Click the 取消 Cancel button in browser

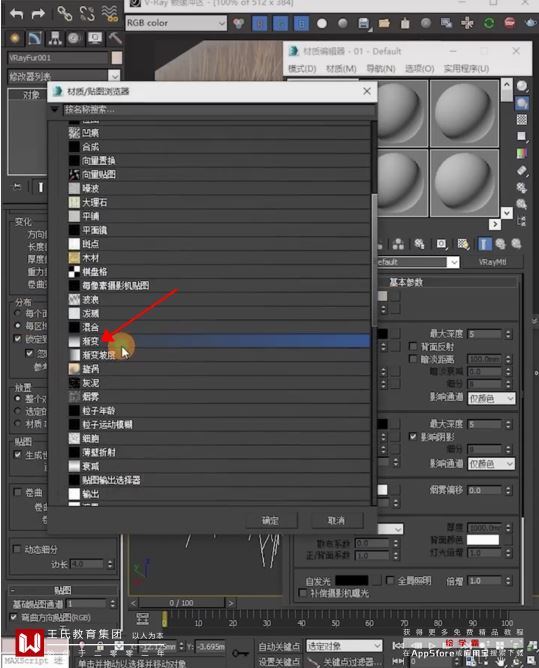336,521
